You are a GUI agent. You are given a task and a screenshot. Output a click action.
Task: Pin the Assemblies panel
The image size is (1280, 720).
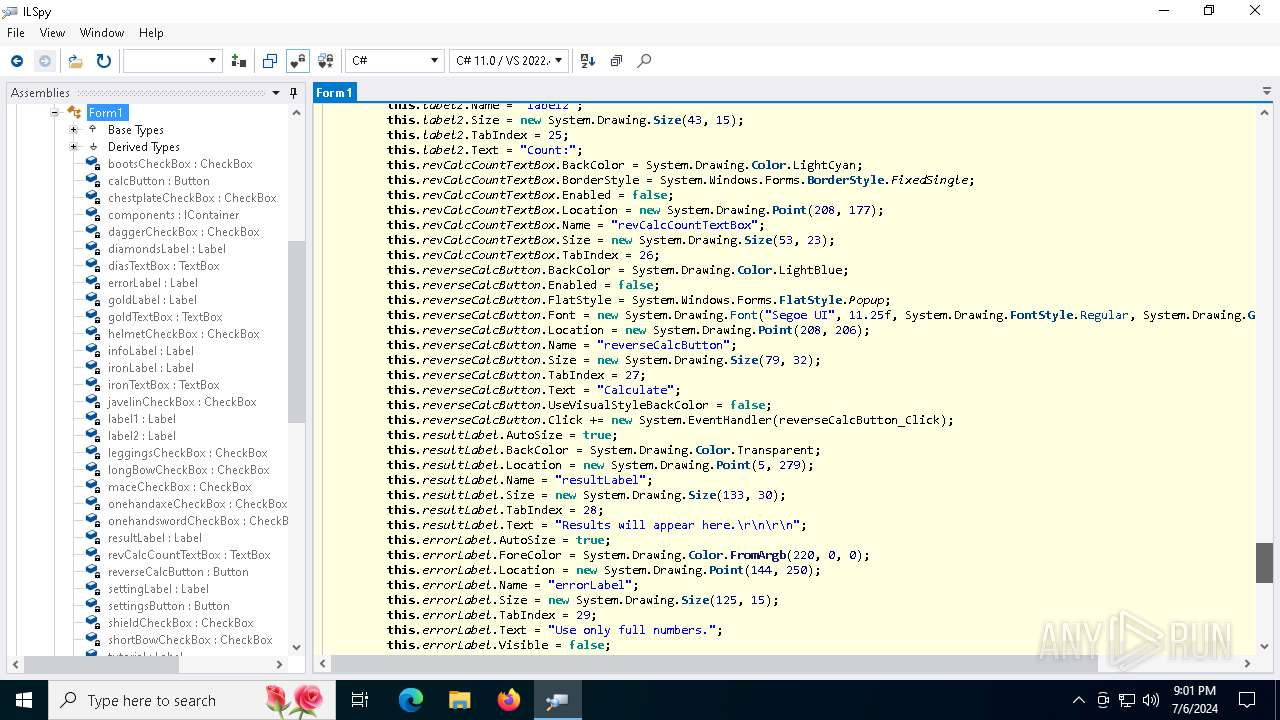[x=293, y=93]
